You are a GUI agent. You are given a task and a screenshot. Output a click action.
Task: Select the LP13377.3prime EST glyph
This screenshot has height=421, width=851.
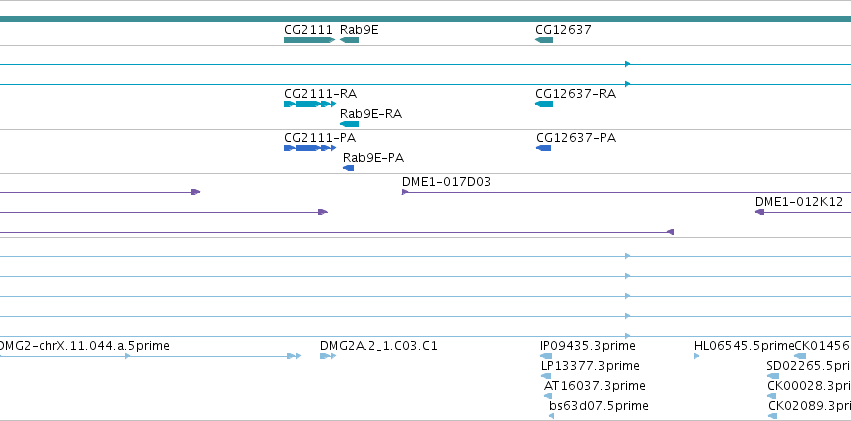click(x=546, y=376)
